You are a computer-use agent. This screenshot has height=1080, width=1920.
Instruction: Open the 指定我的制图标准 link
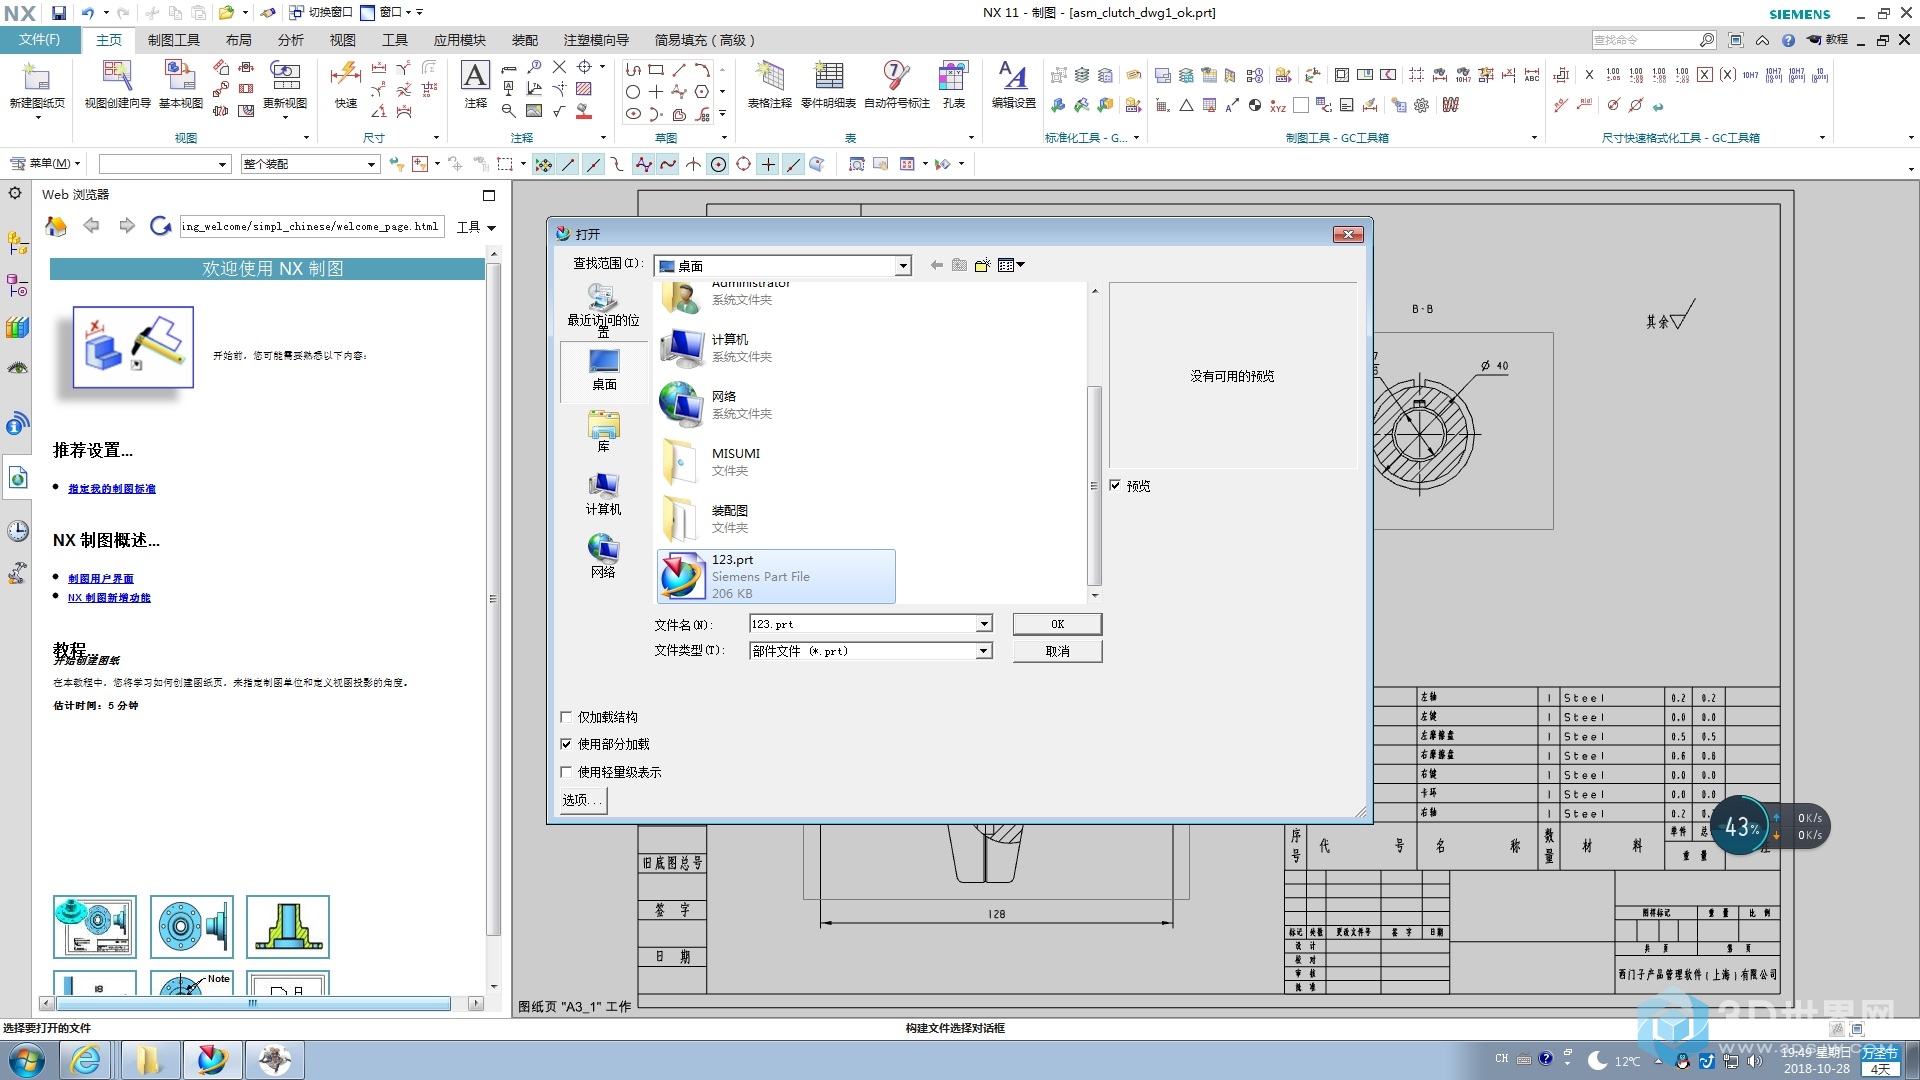[x=112, y=489]
